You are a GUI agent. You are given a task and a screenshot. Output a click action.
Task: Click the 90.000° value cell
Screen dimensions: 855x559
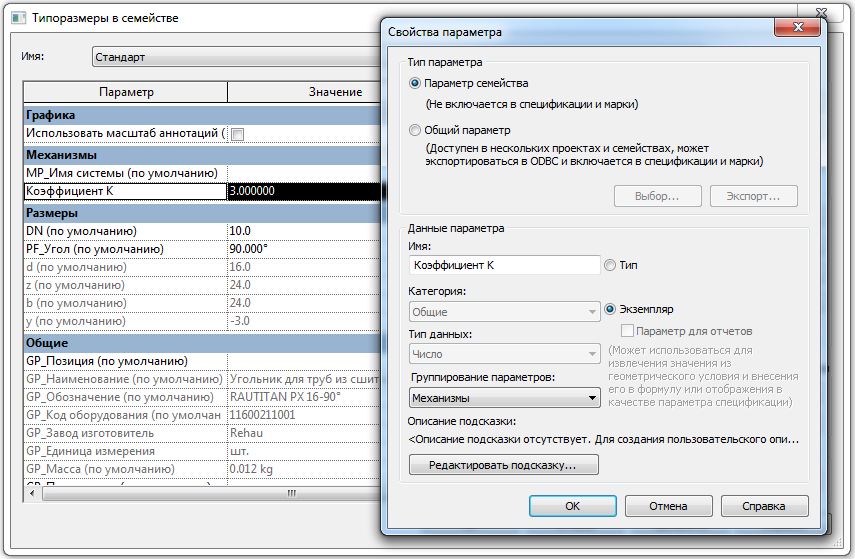point(304,249)
